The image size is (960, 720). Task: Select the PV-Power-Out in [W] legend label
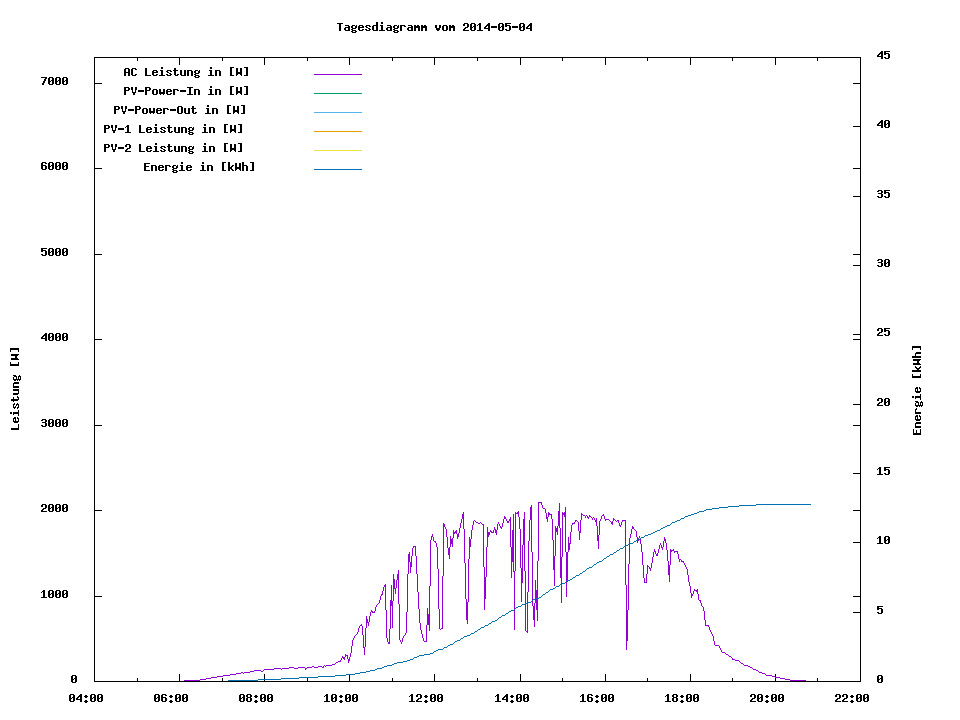180,110
